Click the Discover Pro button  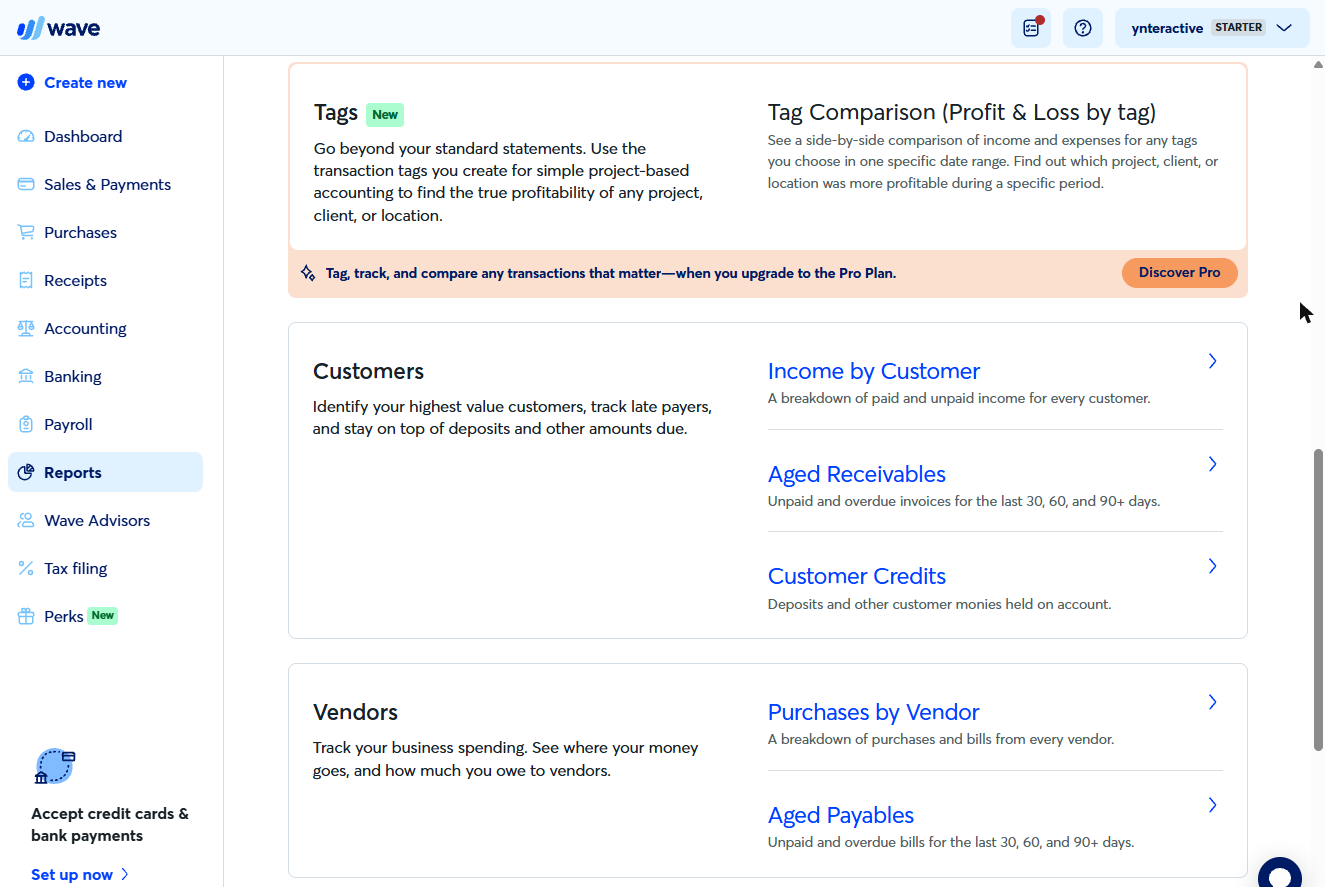(x=1180, y=273)
